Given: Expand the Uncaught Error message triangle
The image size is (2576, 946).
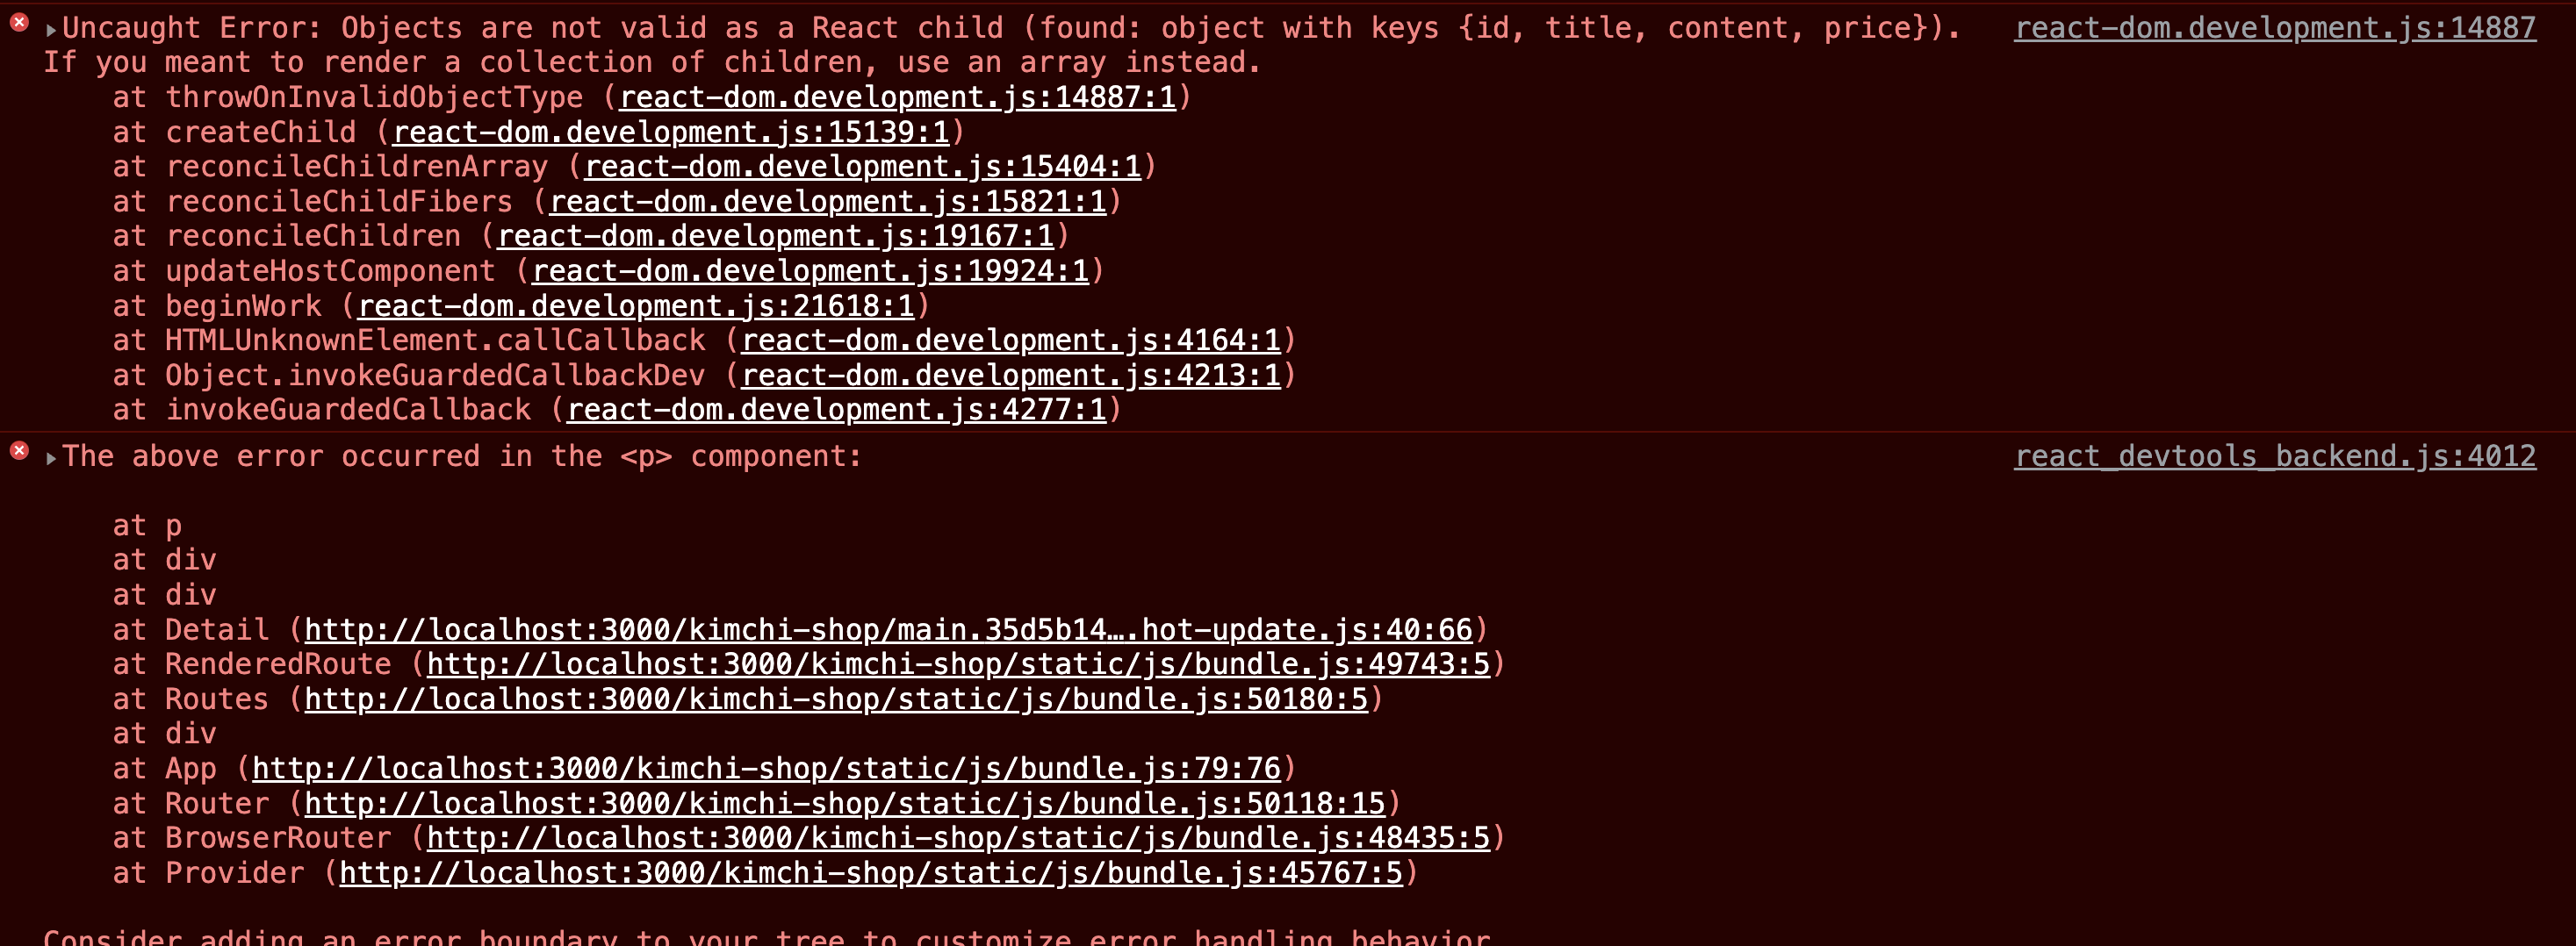Looking at the screenshot, I should tap(51, 30).
